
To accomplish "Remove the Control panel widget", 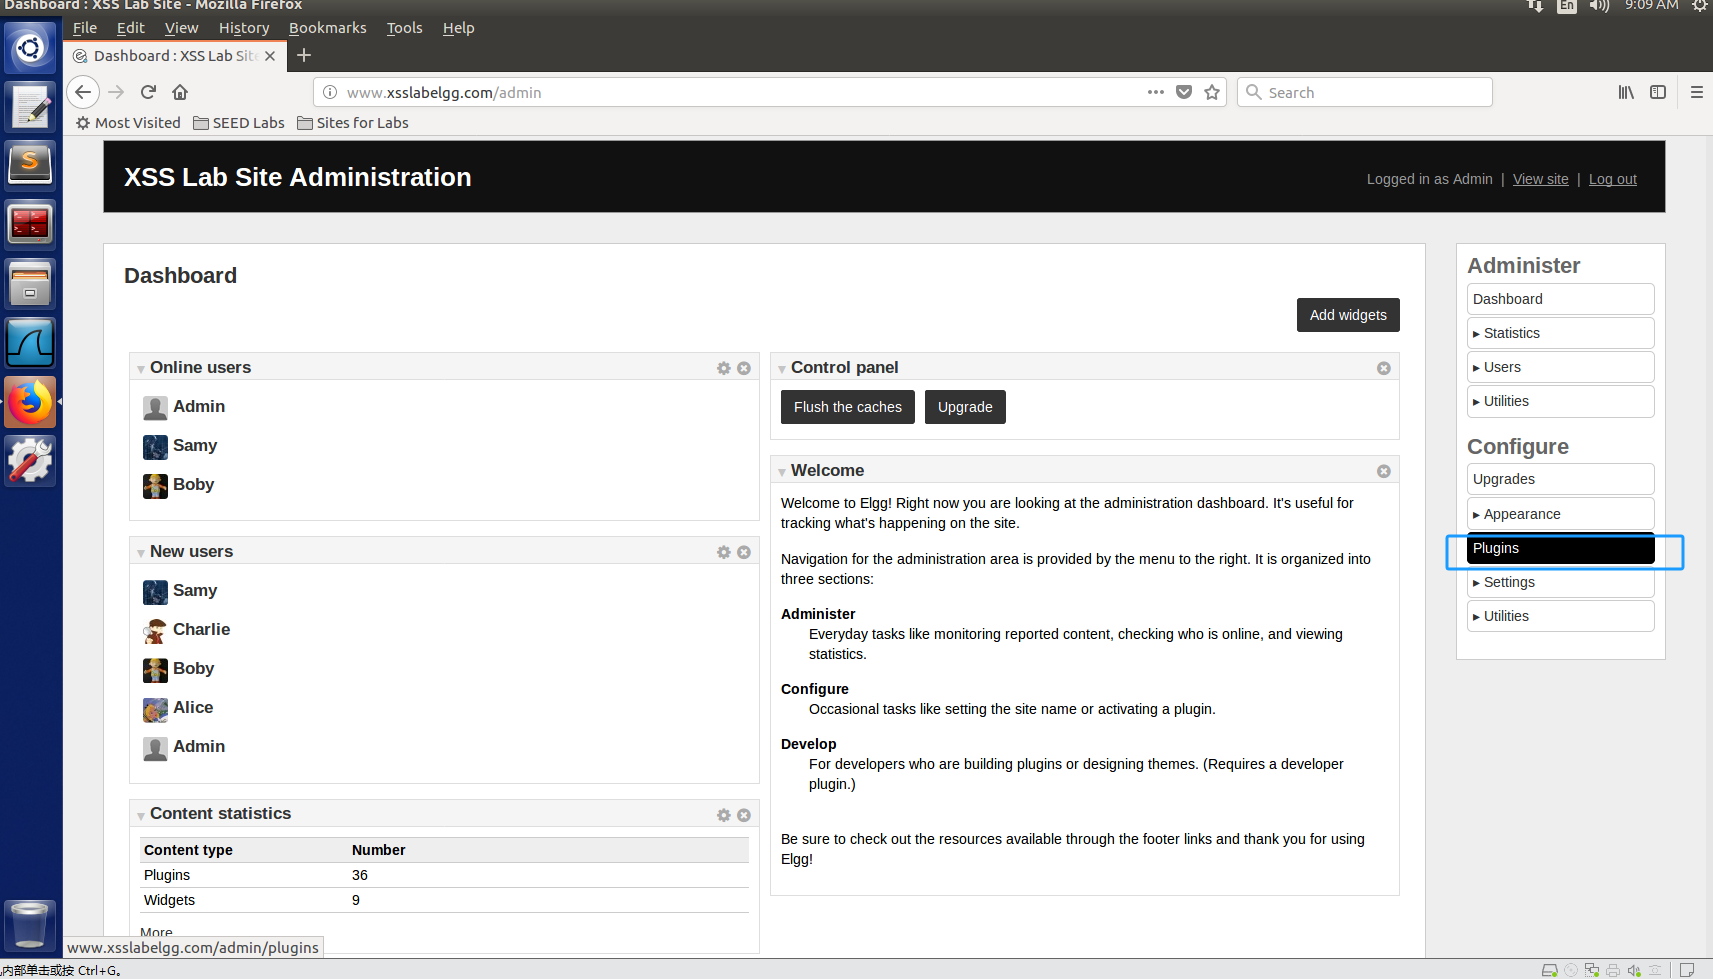I will 1384,368.
